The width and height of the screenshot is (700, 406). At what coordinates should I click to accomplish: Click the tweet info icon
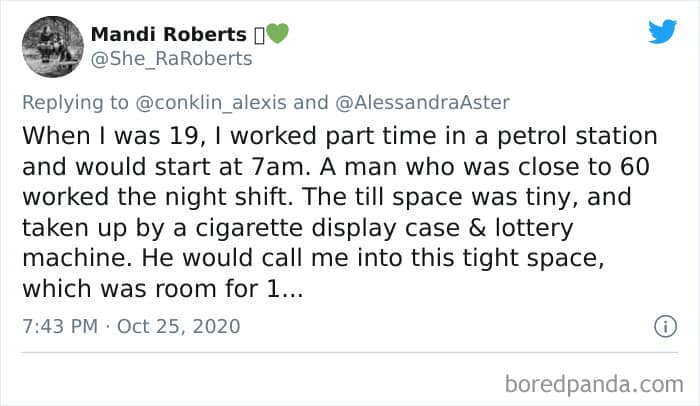pos(660,327)
